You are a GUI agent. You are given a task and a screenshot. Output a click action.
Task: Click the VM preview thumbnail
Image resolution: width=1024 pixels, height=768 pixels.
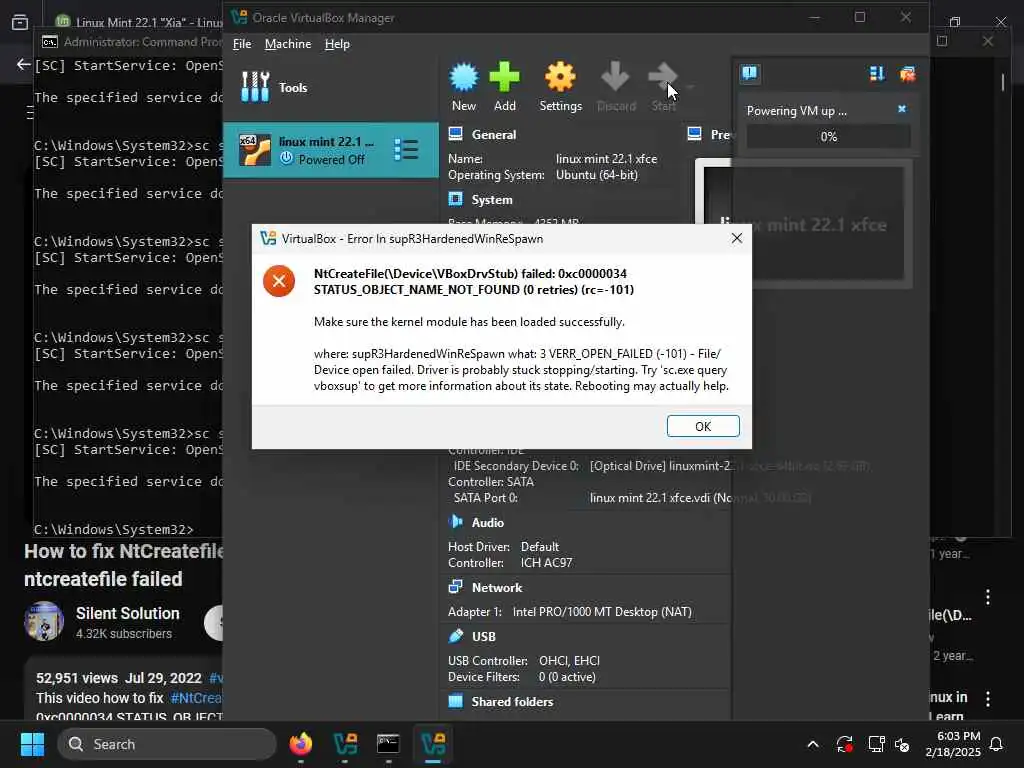tap(803, 224)
